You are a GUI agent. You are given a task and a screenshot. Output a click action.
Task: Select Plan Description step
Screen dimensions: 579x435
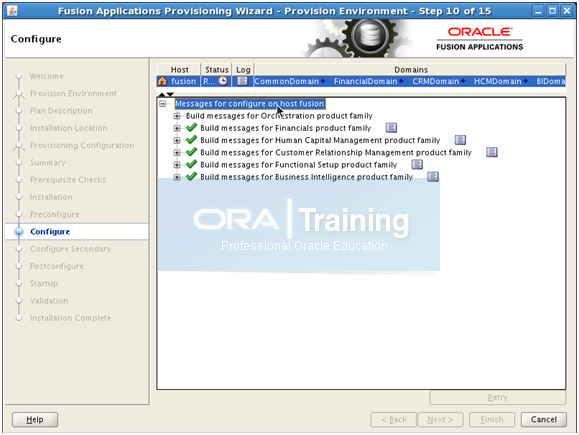[x=61, y=111]
